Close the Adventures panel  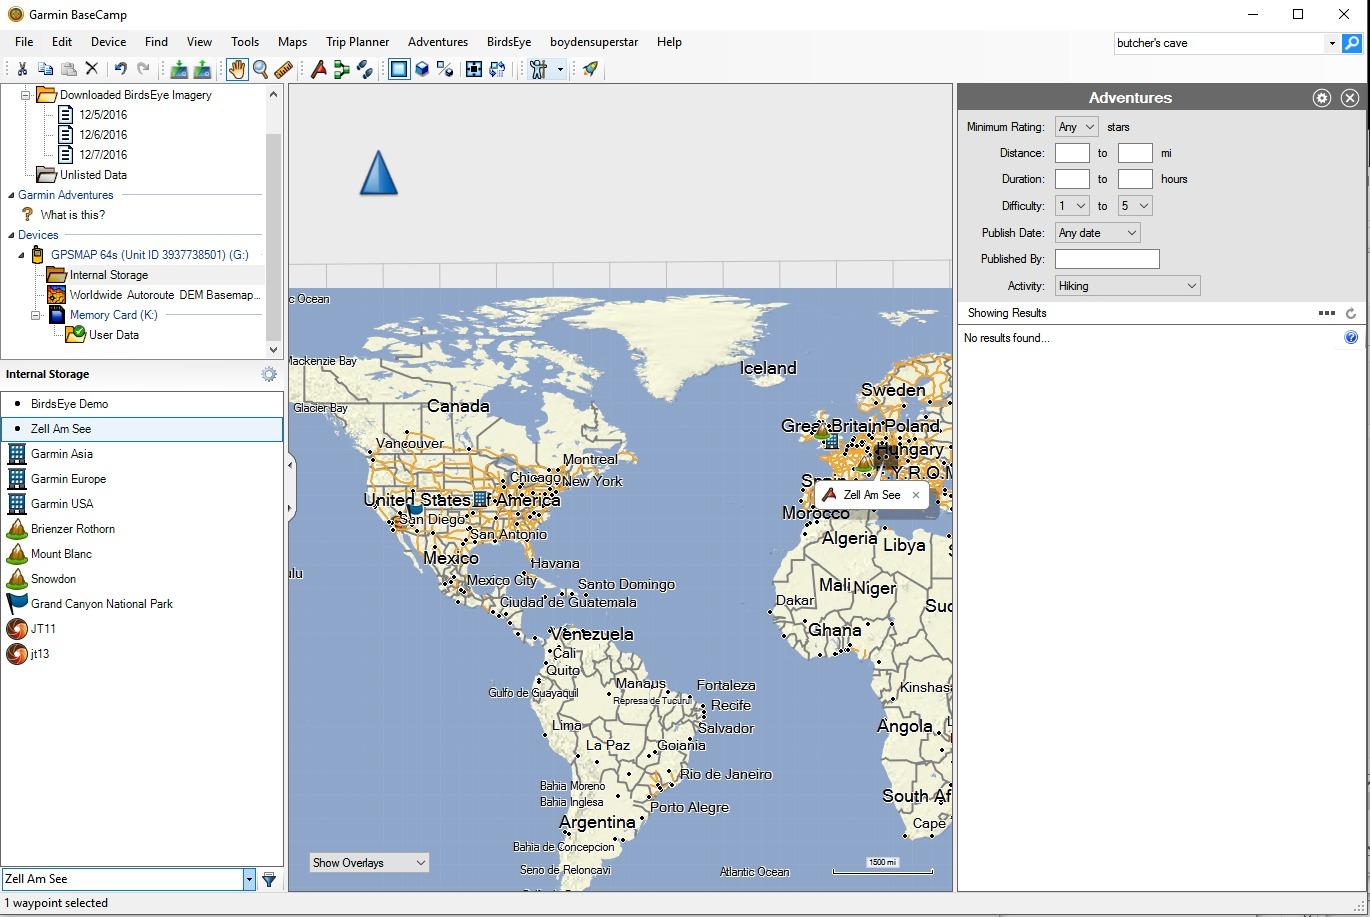point(1350,98)
